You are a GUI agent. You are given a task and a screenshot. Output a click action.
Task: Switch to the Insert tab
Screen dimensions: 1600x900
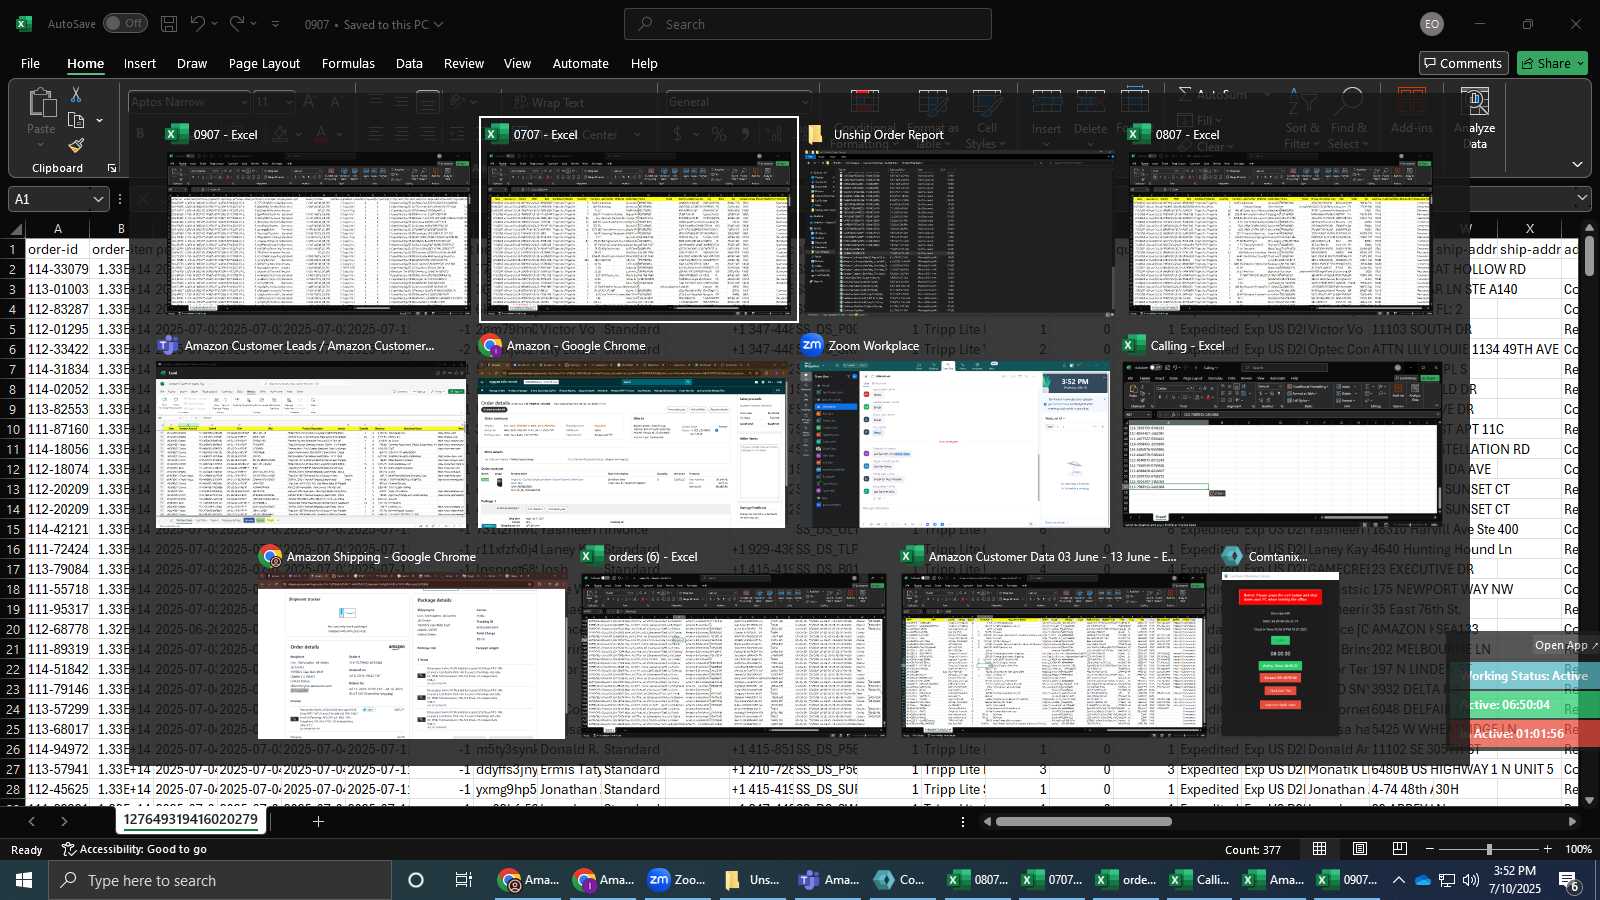140,63
